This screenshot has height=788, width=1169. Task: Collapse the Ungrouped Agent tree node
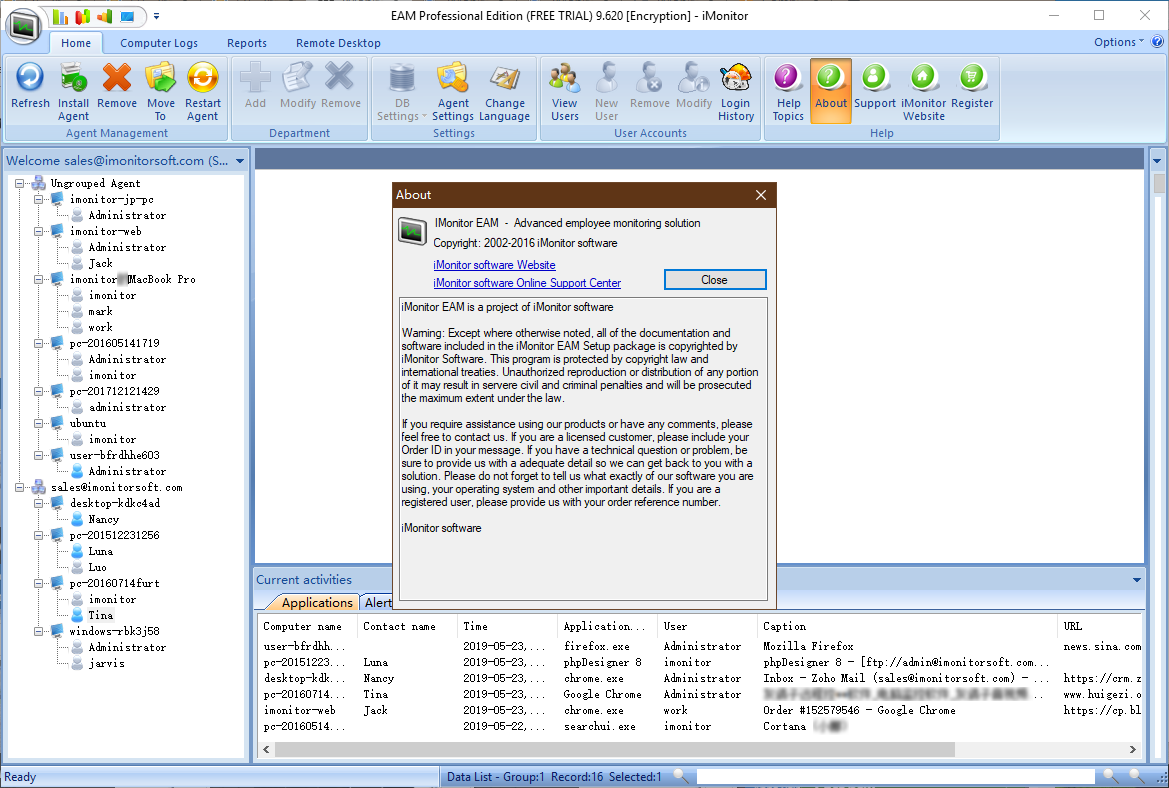click(20, 183)
